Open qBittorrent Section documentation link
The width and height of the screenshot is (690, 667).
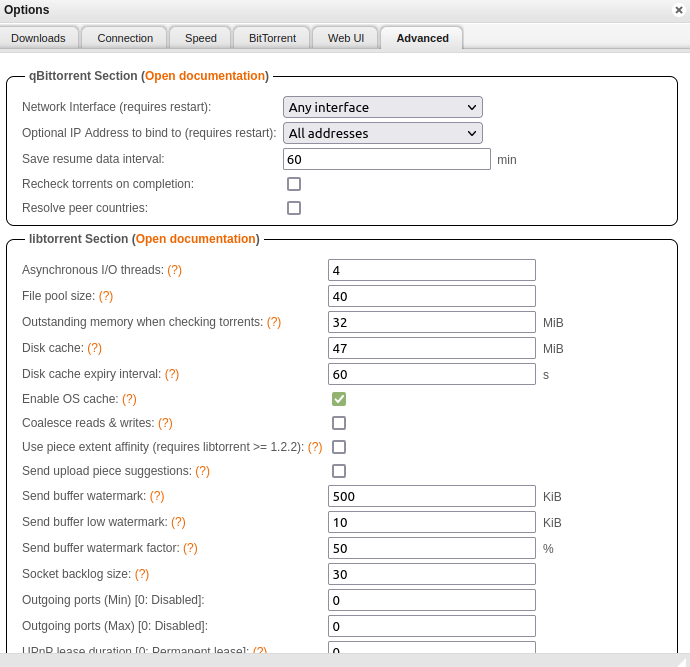(x=206, y=76)
